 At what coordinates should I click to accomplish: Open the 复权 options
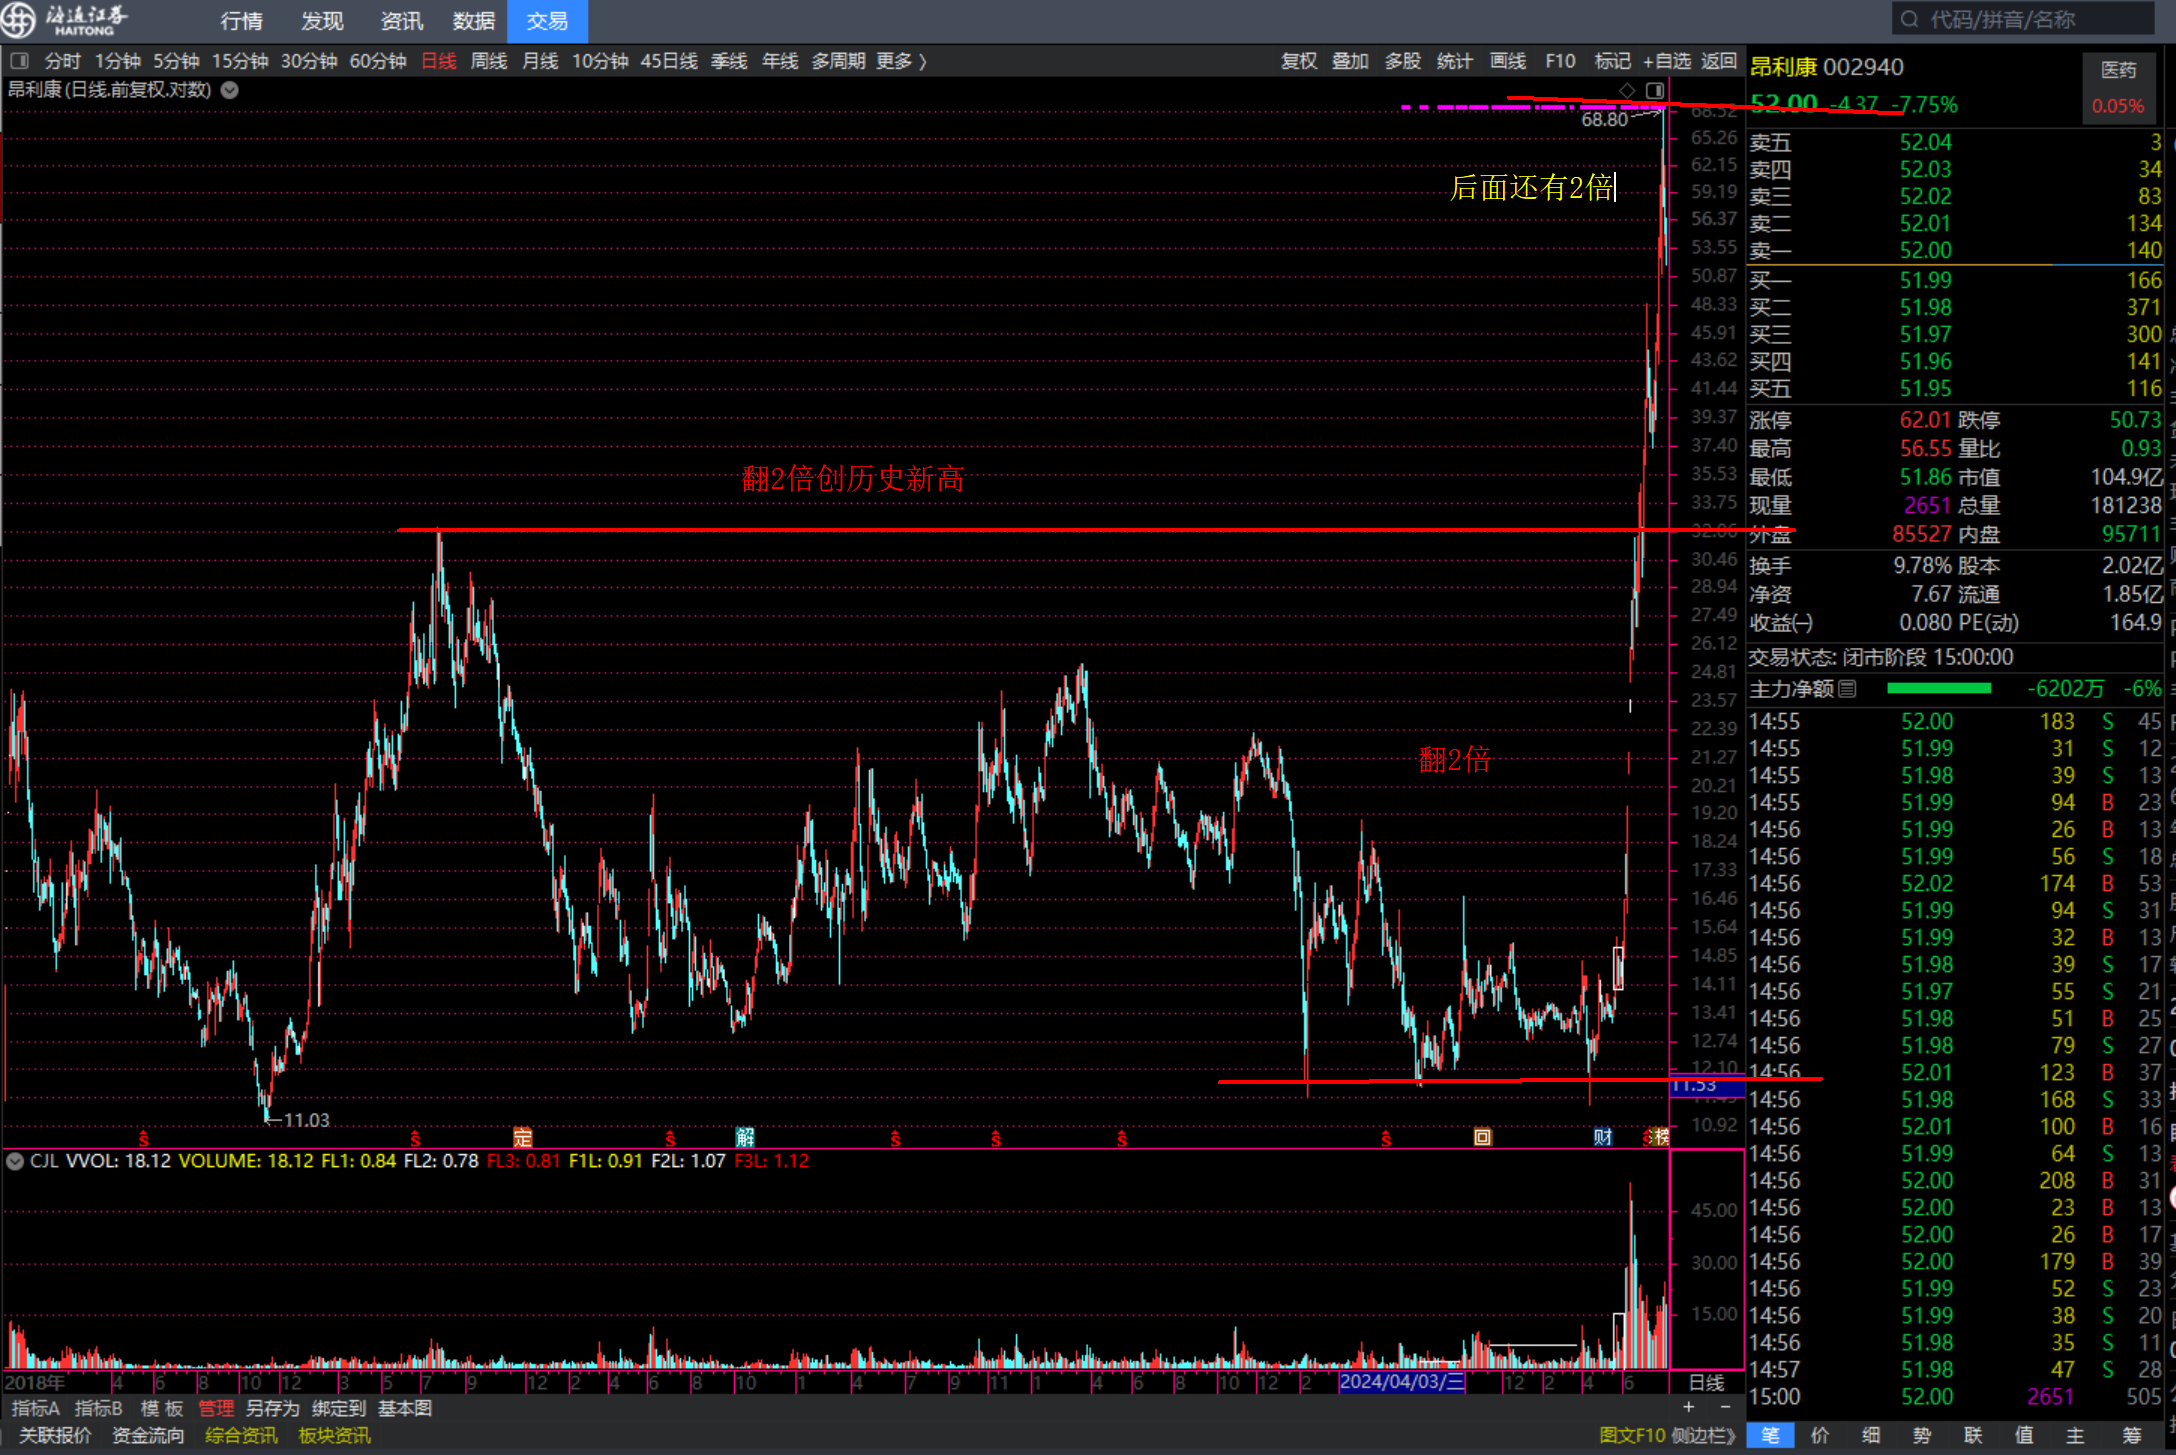coord(1299,61)
